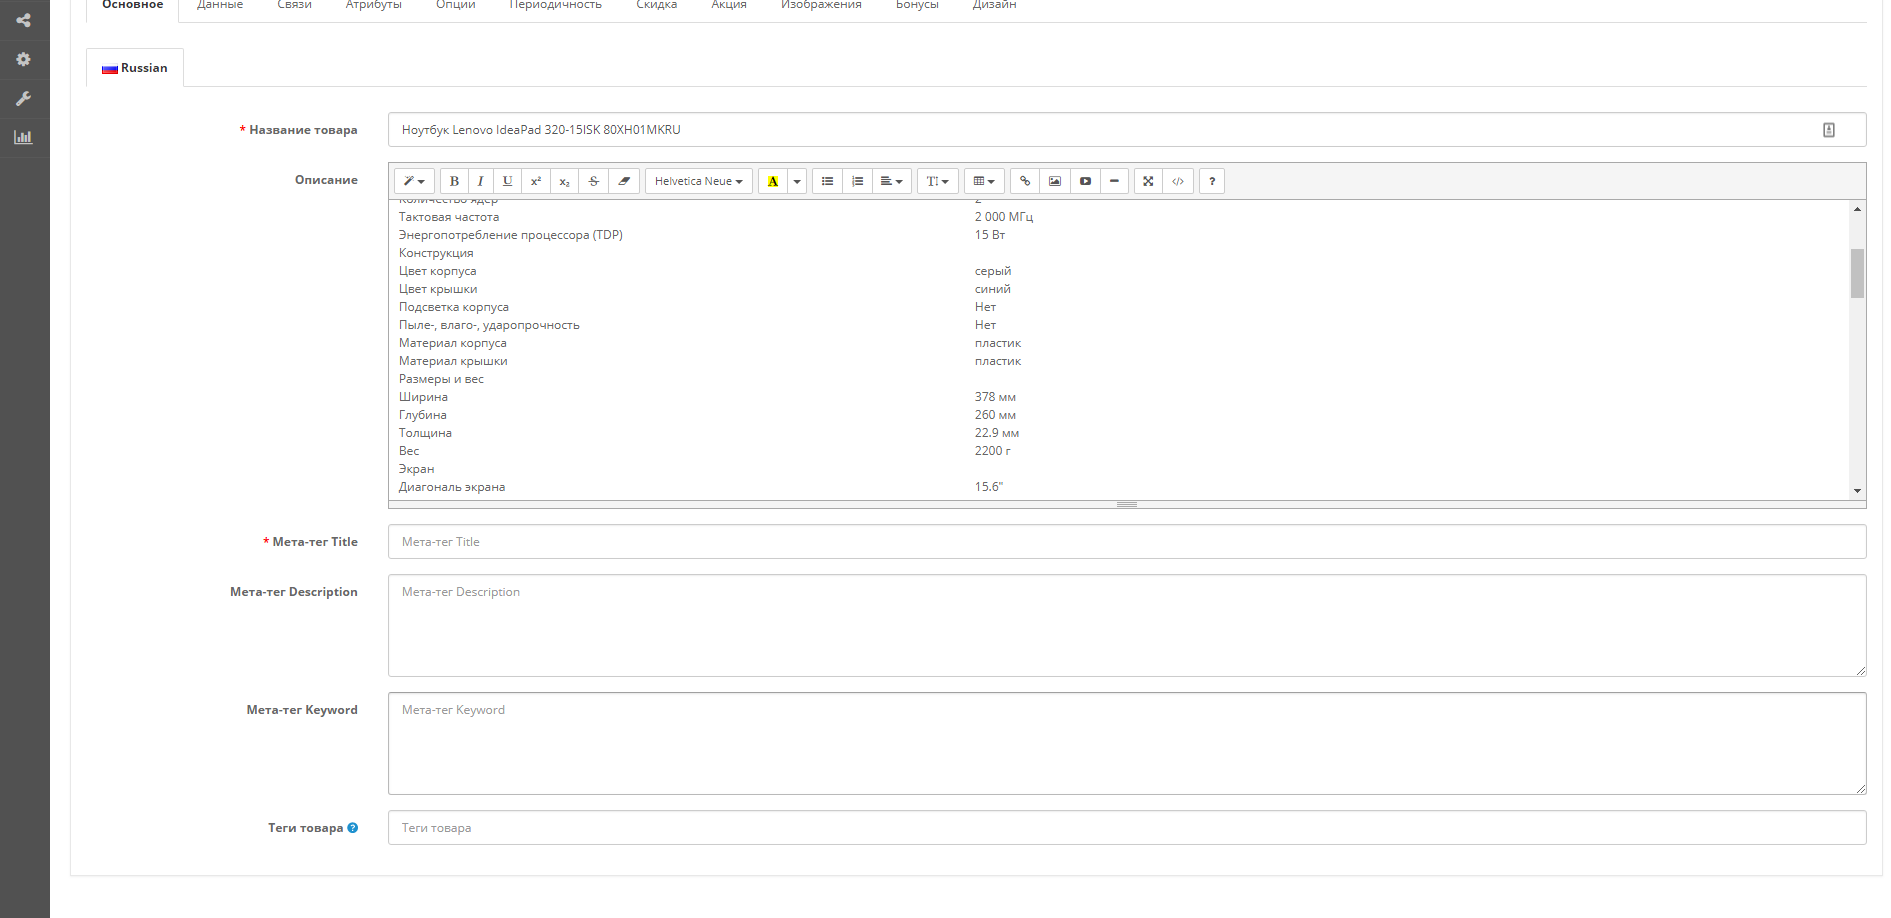This screenshot has height=918, width=1891.
Task: Click the Мета-тег Description text area
Action: click(x=1127, y=625)
